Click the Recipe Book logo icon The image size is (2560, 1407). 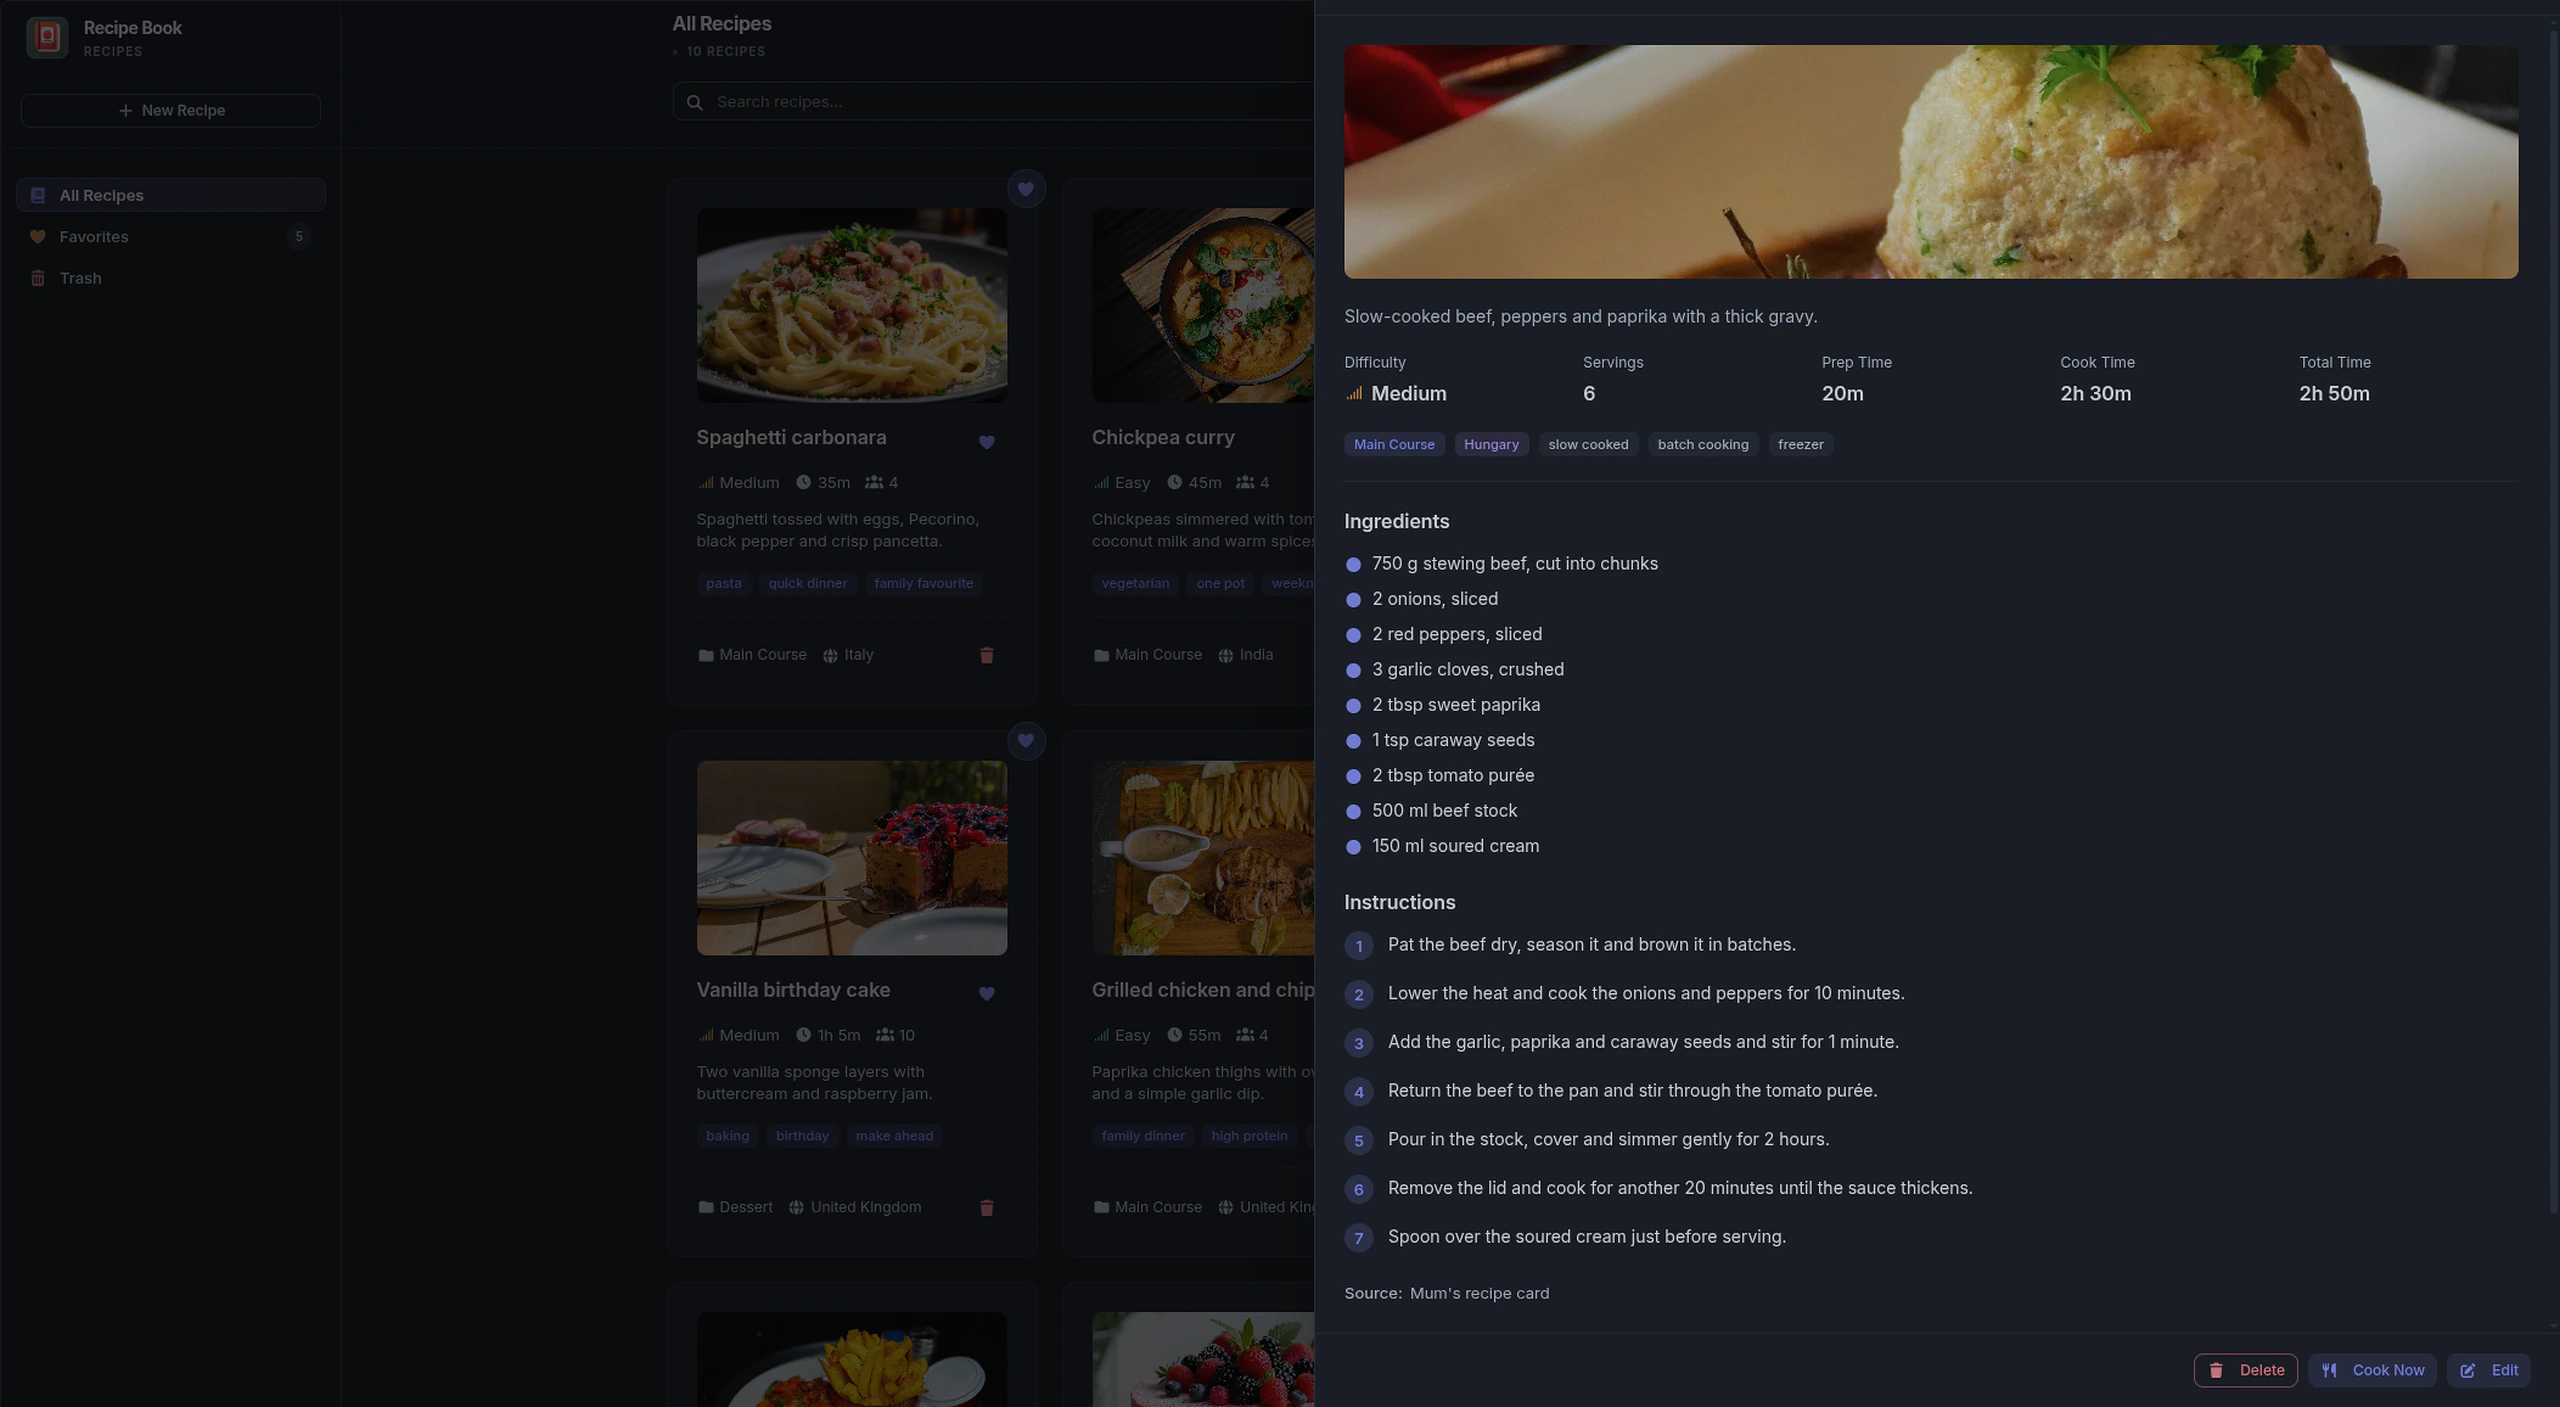(x=47, y=37)
